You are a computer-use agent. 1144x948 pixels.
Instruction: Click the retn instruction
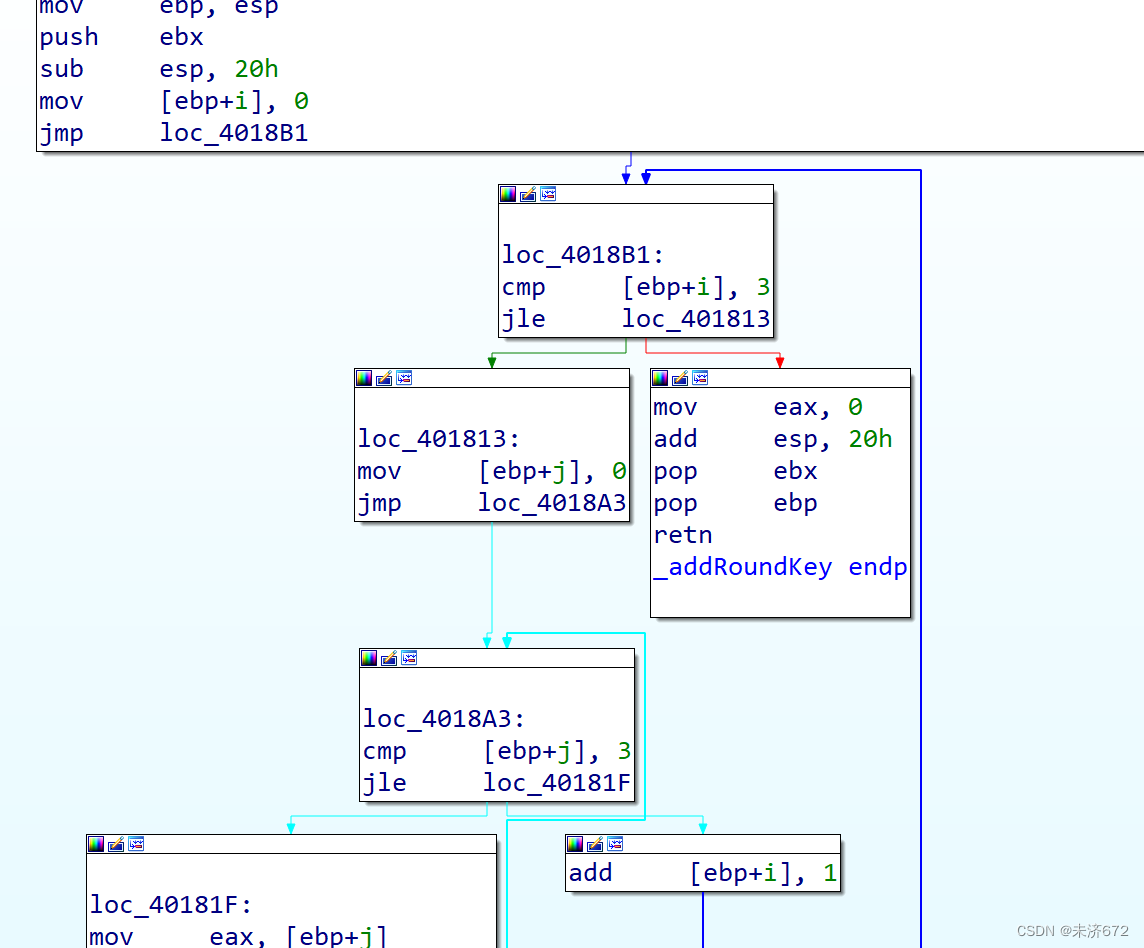point(683,535)
